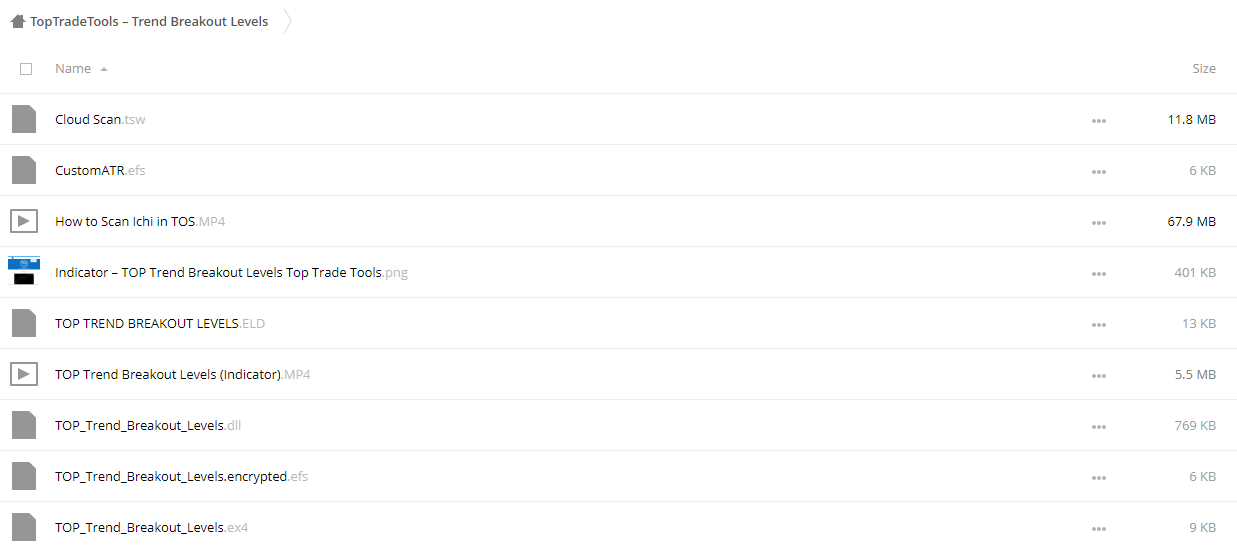Image resolution: width=1237 pixels, height=551 pixels.
Task: Click the CustomATR.efs file icon
Action: [x=24, y=170]
